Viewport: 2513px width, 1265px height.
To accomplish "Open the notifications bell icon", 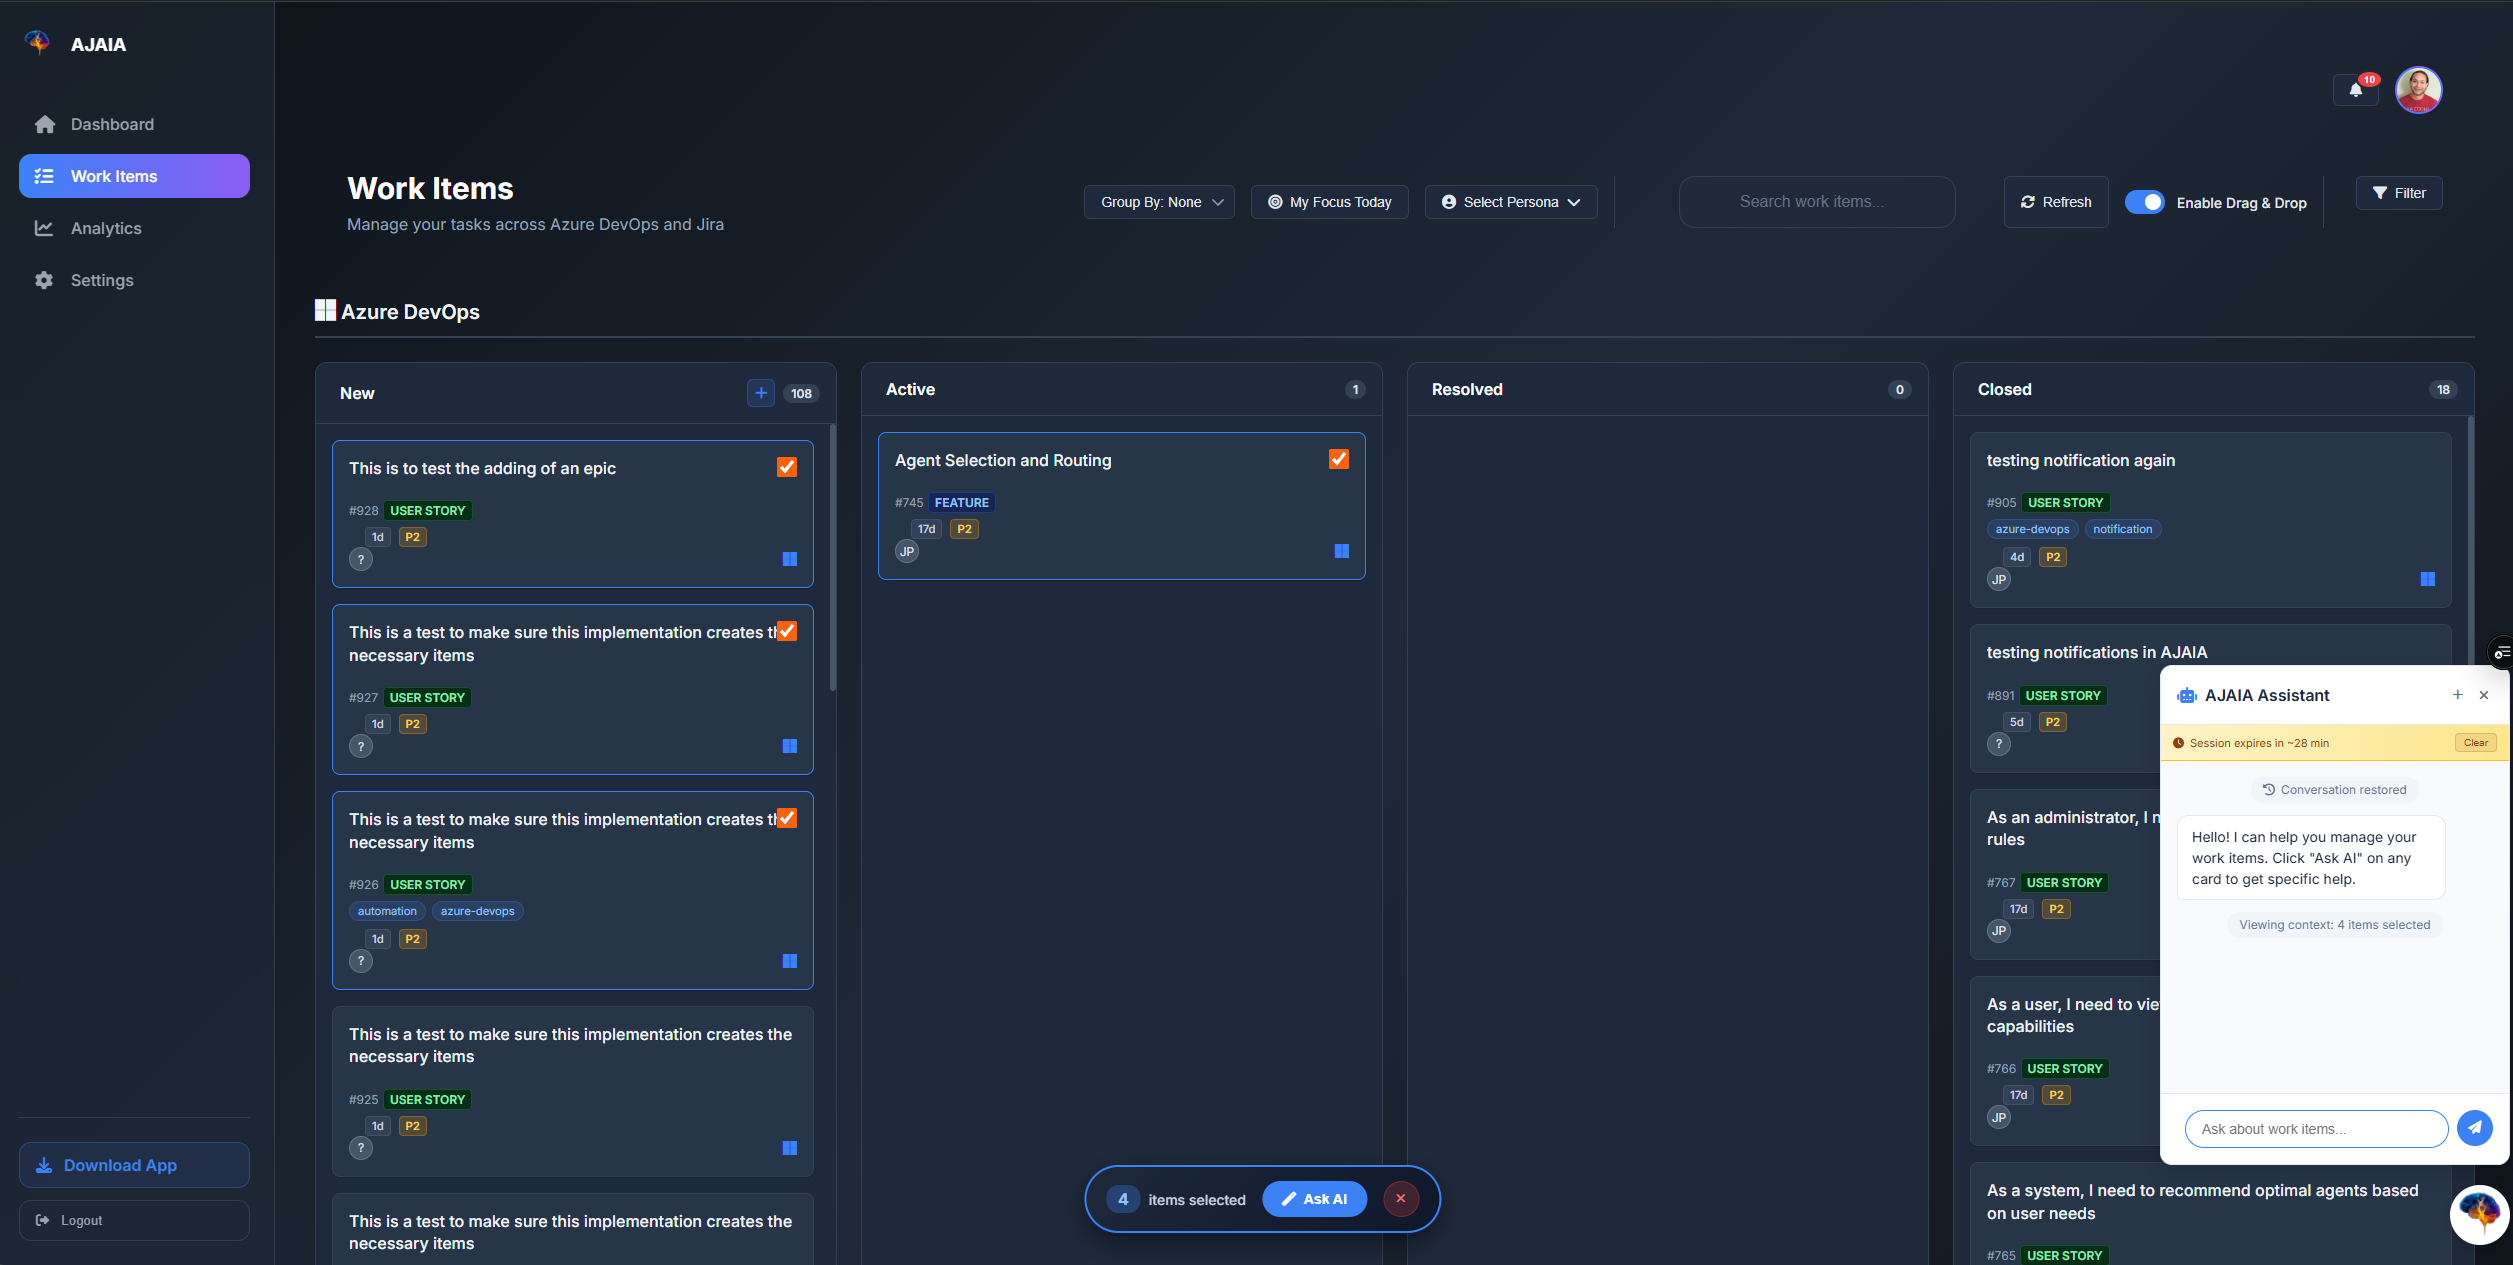I will 2355,90.
